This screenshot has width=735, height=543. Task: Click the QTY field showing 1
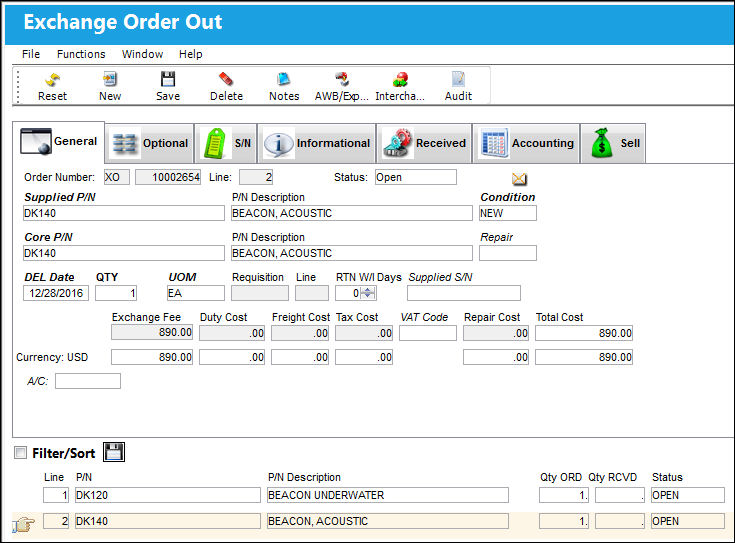(116, 293)
